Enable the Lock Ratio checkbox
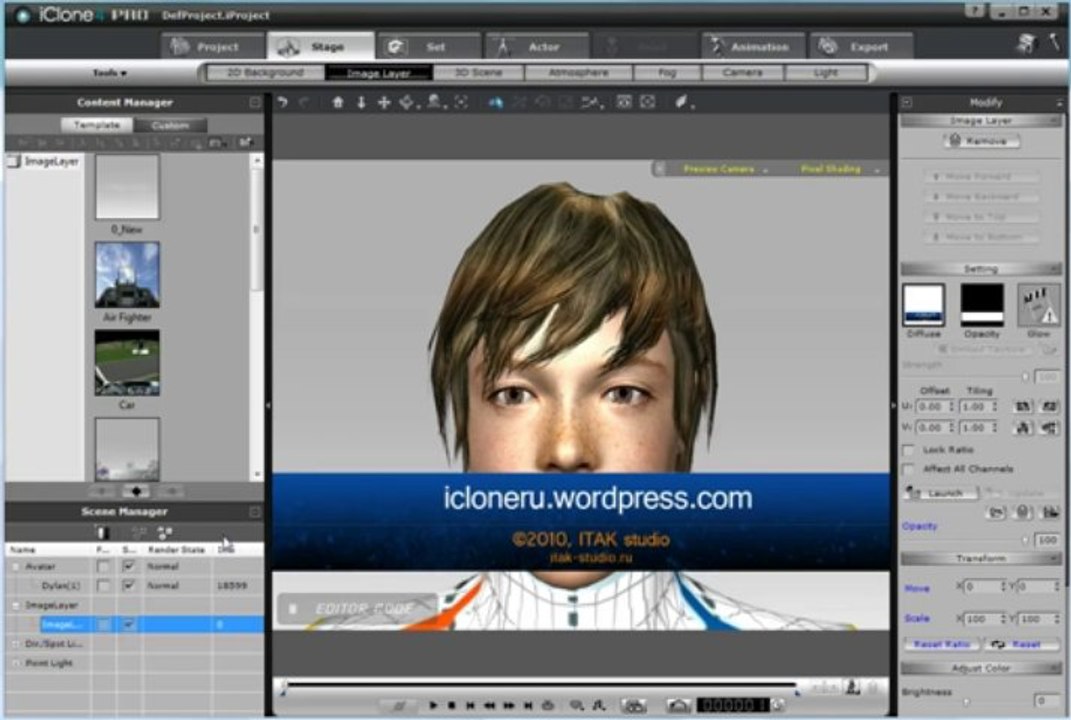 908,450
